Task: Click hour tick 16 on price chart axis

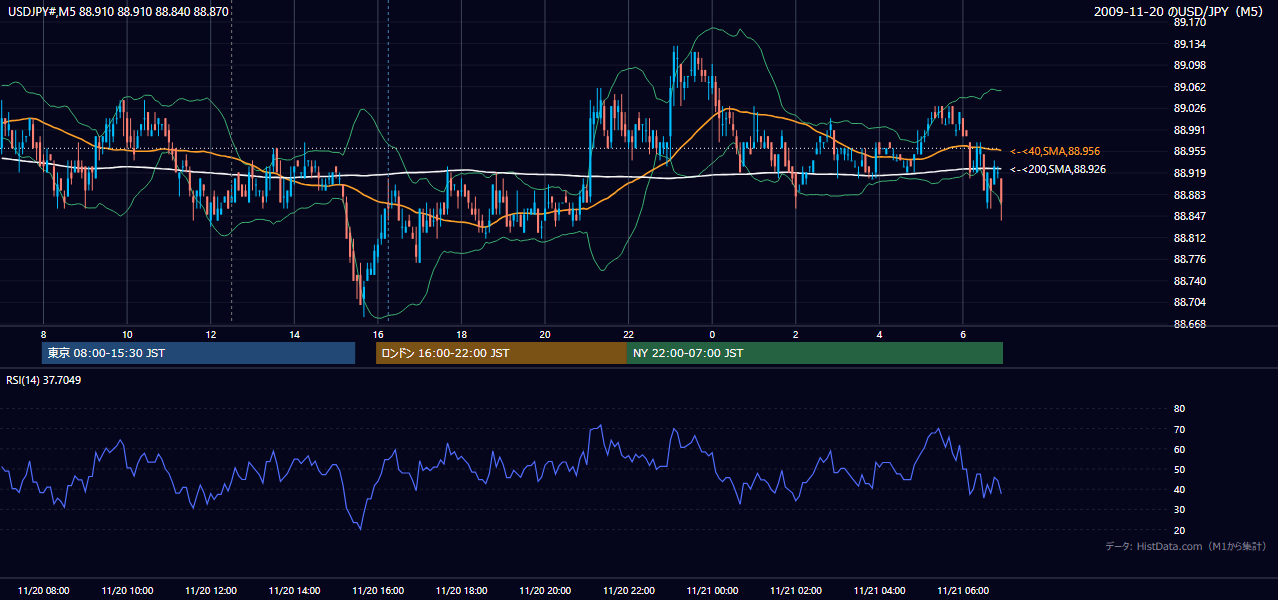Action: click(378, 334)
